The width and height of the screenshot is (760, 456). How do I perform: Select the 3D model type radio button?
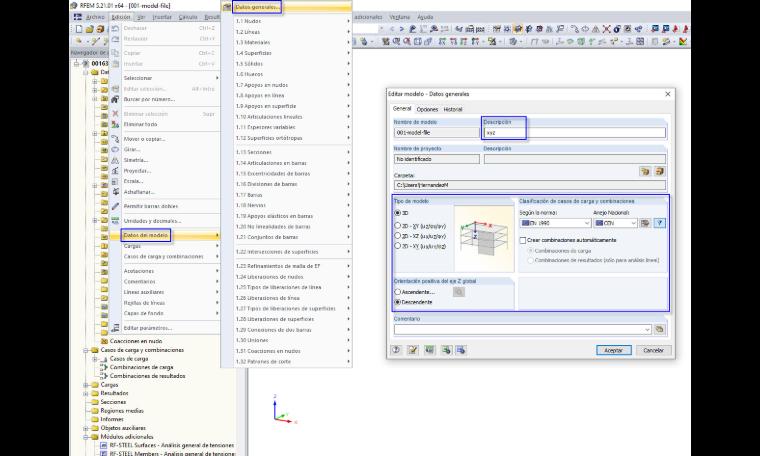coord(398,213)
